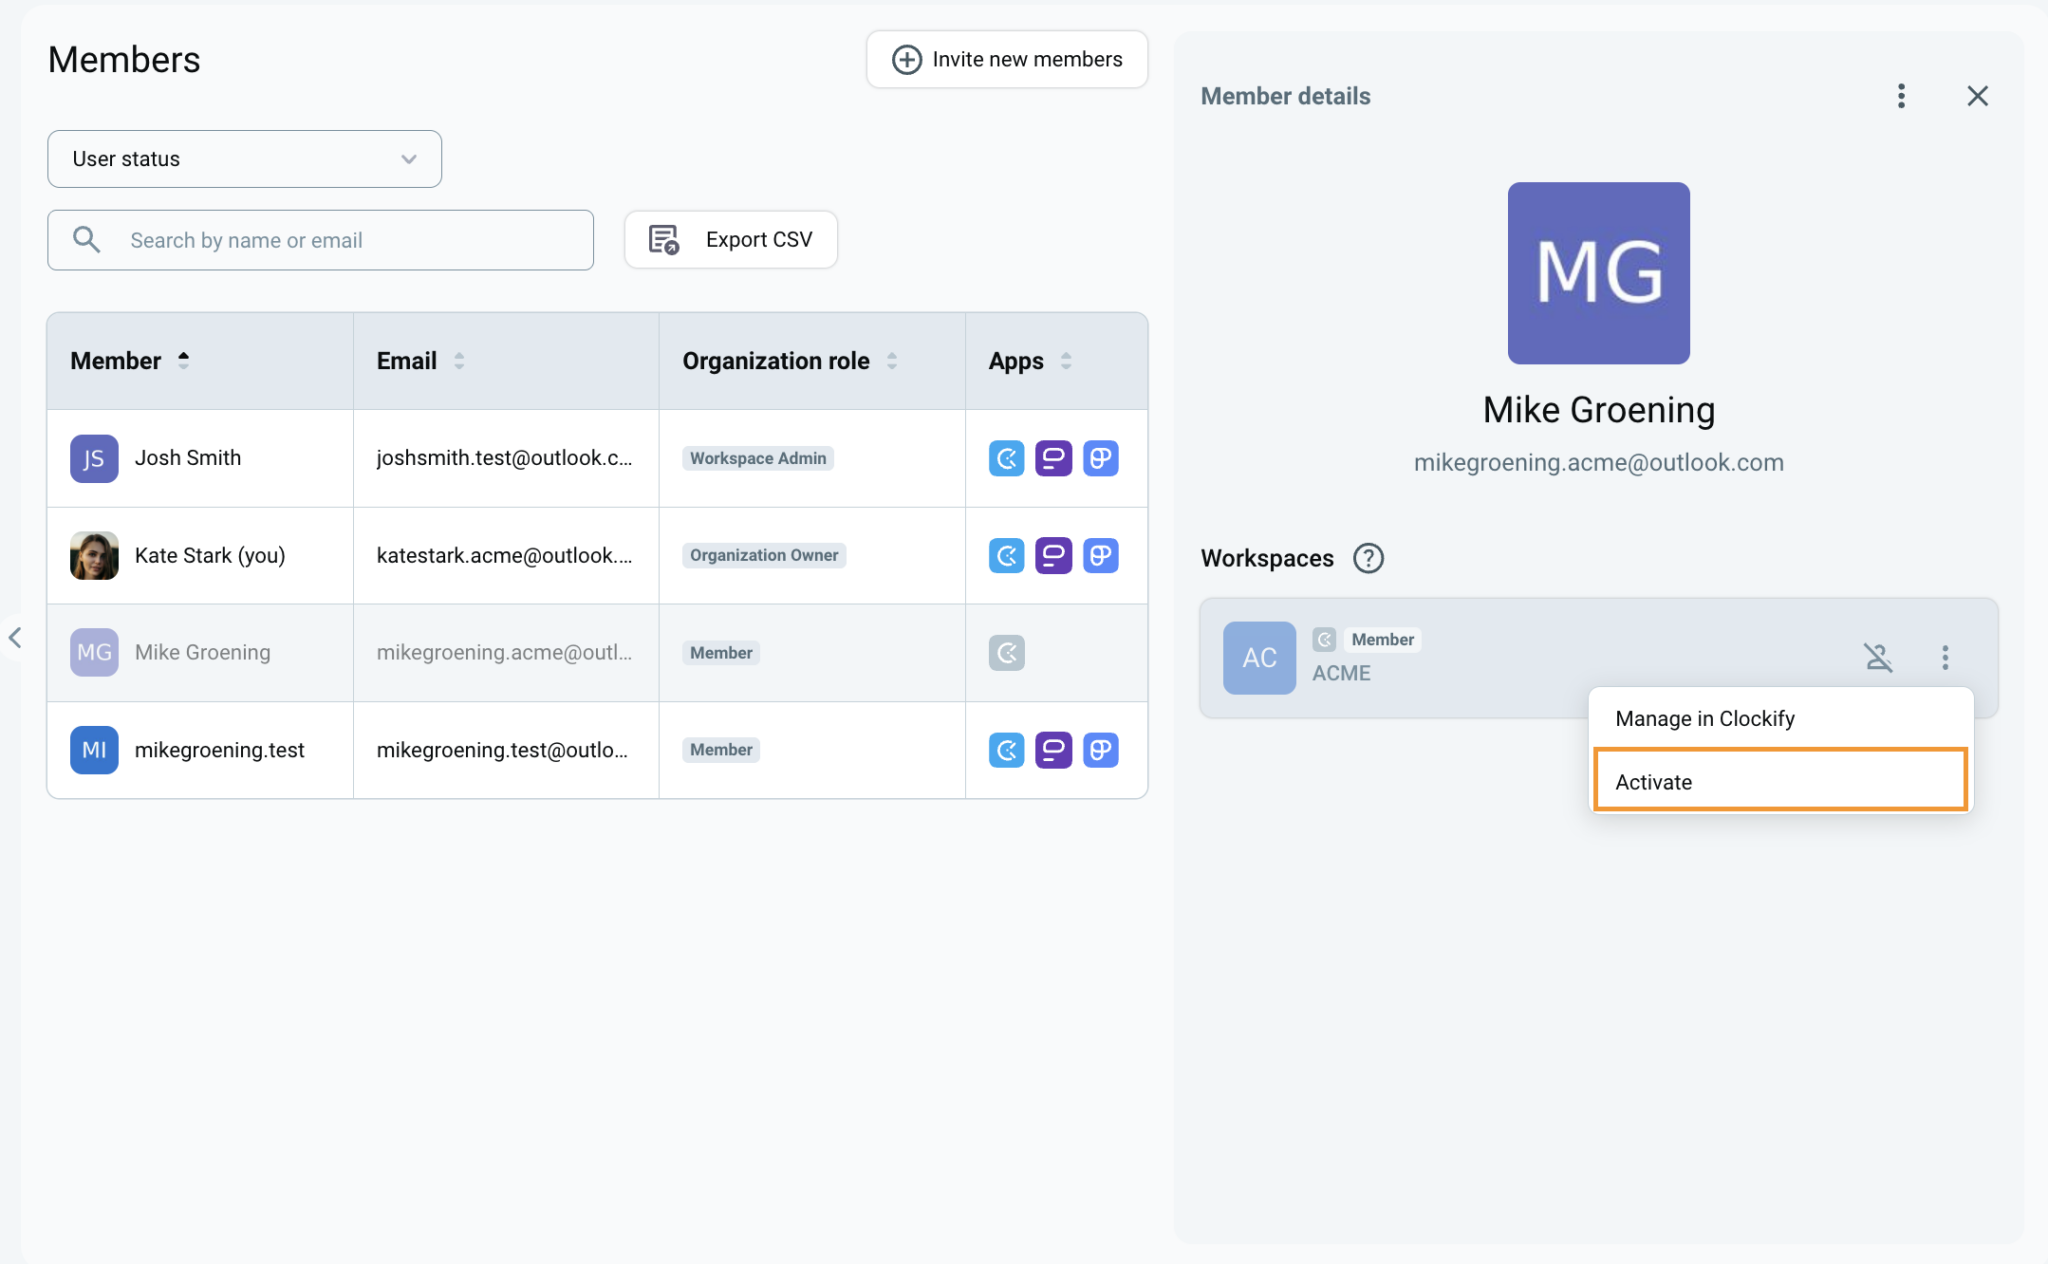Click joshsmith.test@outlook email cell

click(505, 458)
